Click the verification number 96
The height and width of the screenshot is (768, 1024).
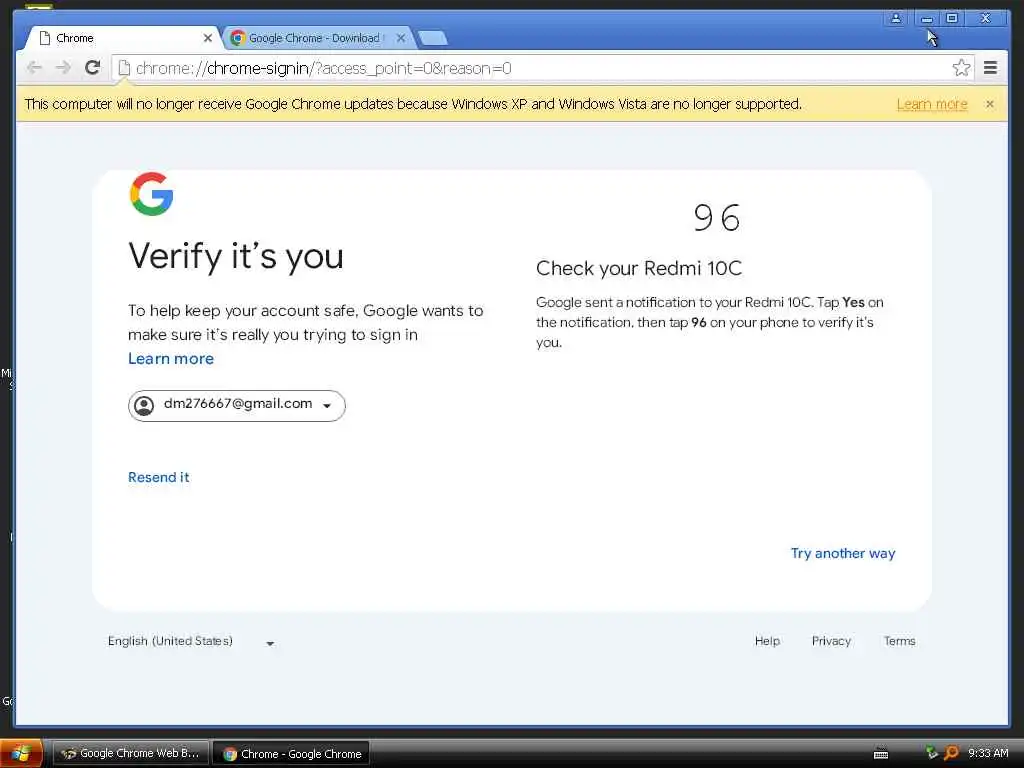tap(717, 217)
